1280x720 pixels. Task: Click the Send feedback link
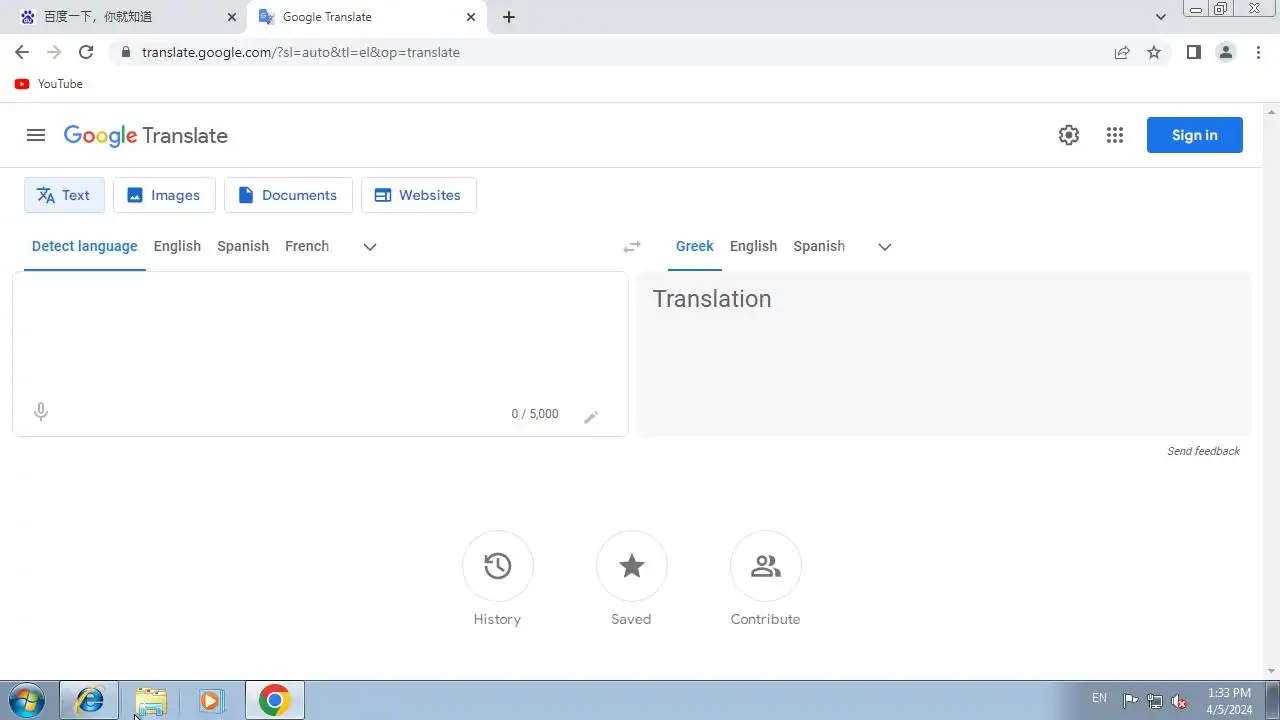coord(1203,451)
